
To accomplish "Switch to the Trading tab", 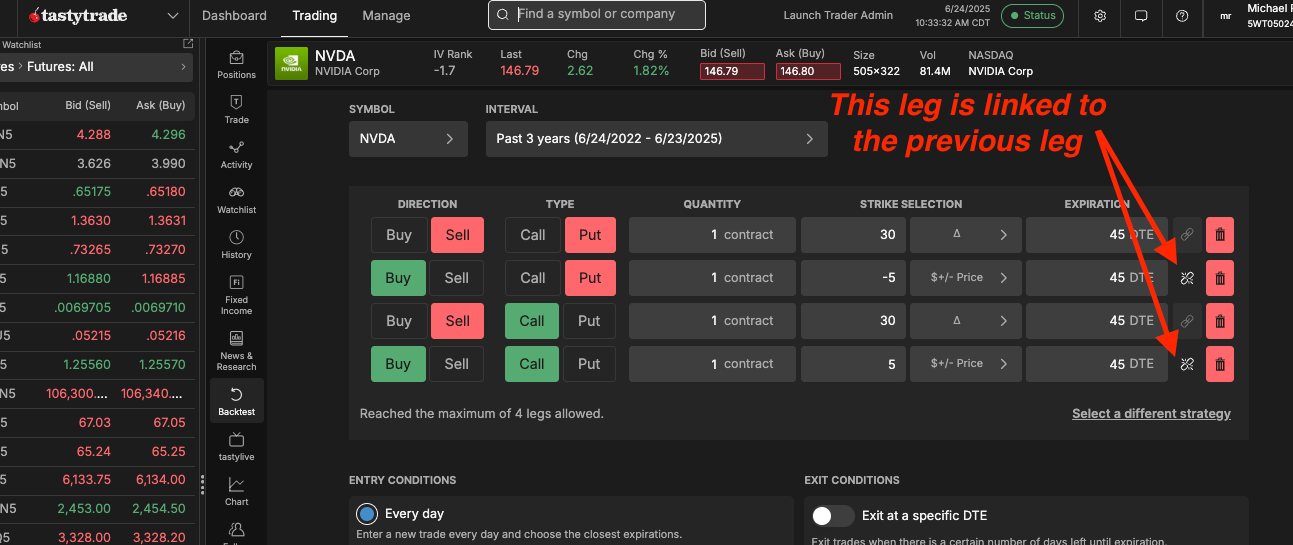I will click(314, 15).
